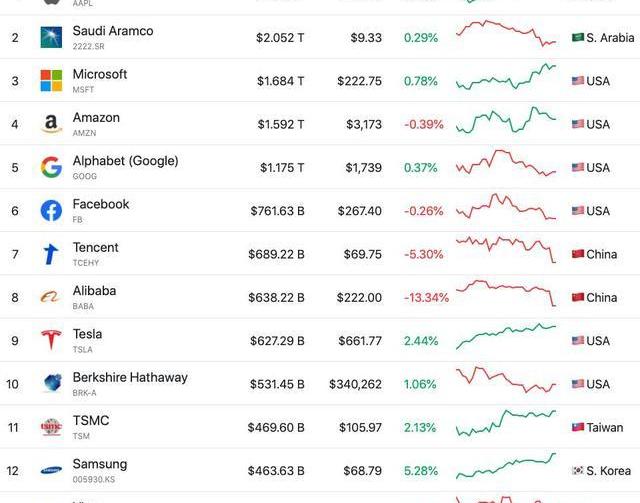Open the Saudi Aramco company link
This screenshot has width=640, height=503.
click(113, 31)
